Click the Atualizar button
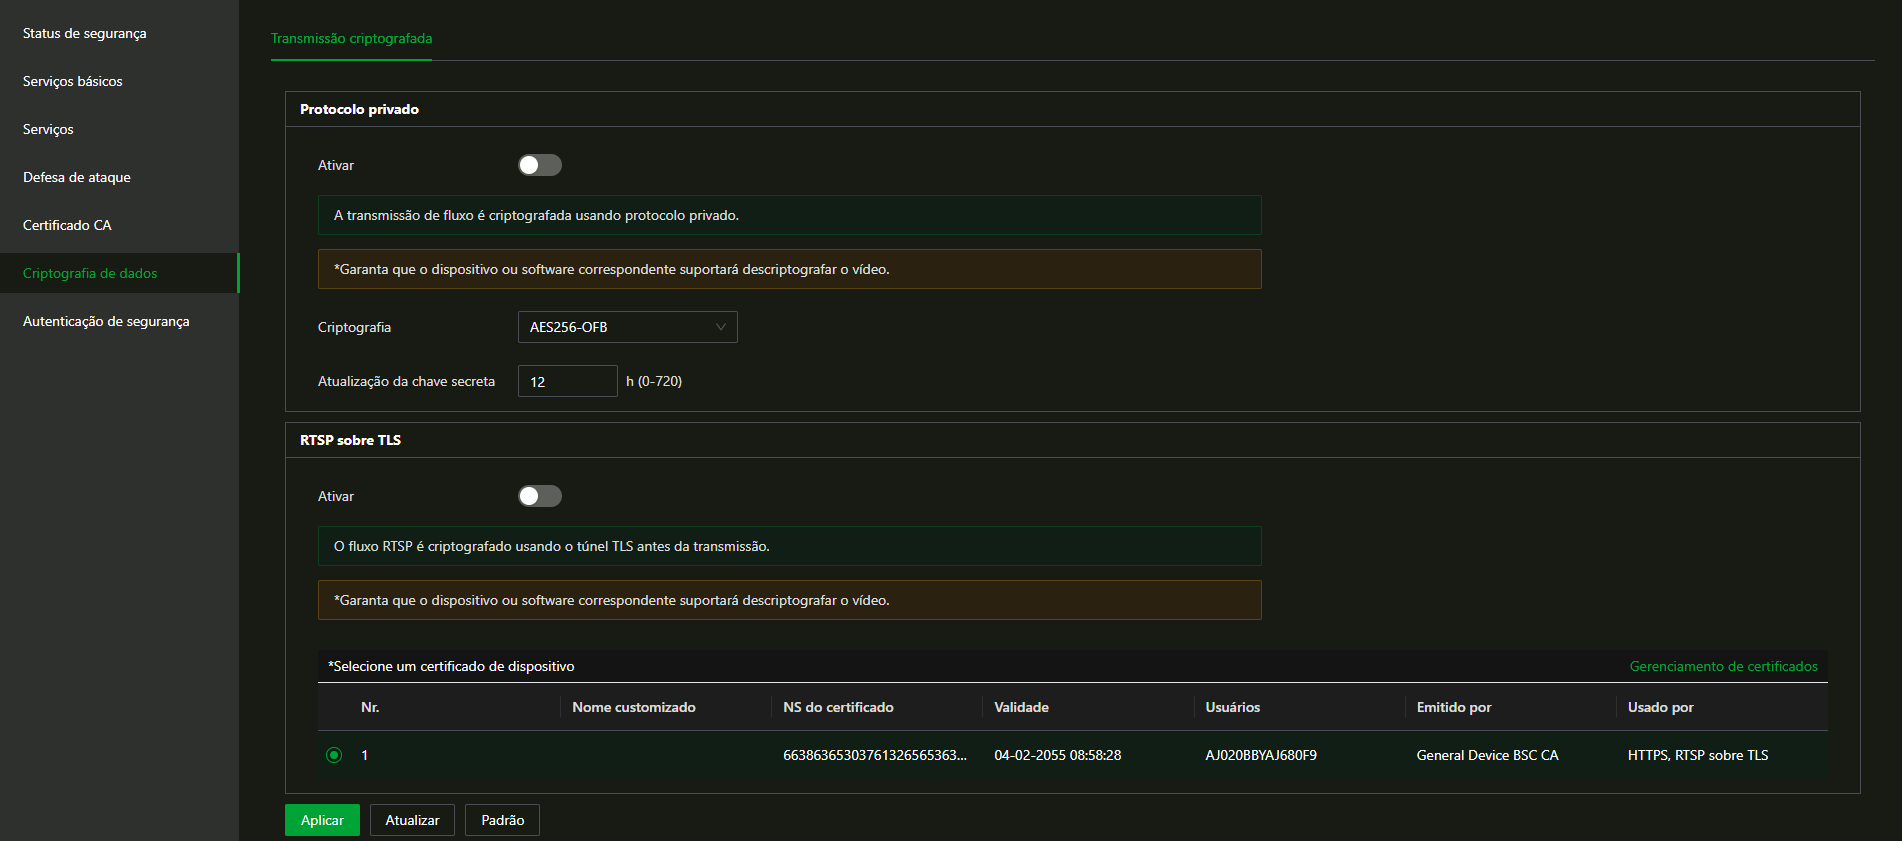This screenshot has width=1902, height=841. 412,820
